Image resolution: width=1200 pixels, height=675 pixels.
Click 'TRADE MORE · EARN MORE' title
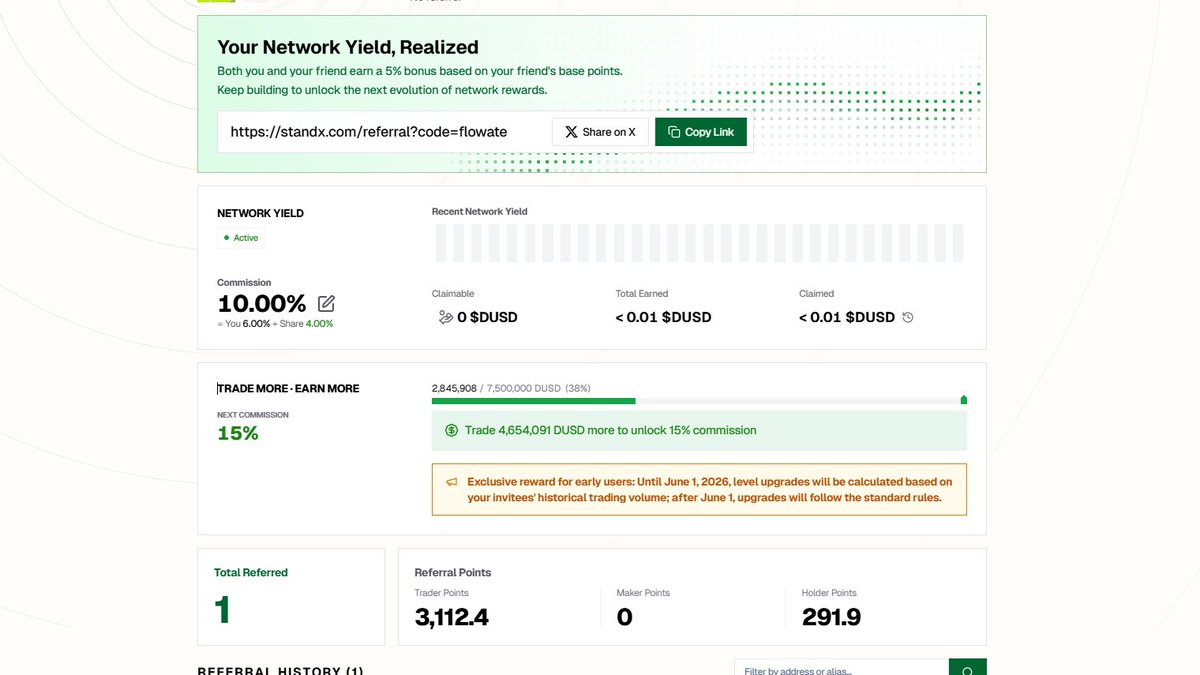pyautogui.click(x=288, y=388)
